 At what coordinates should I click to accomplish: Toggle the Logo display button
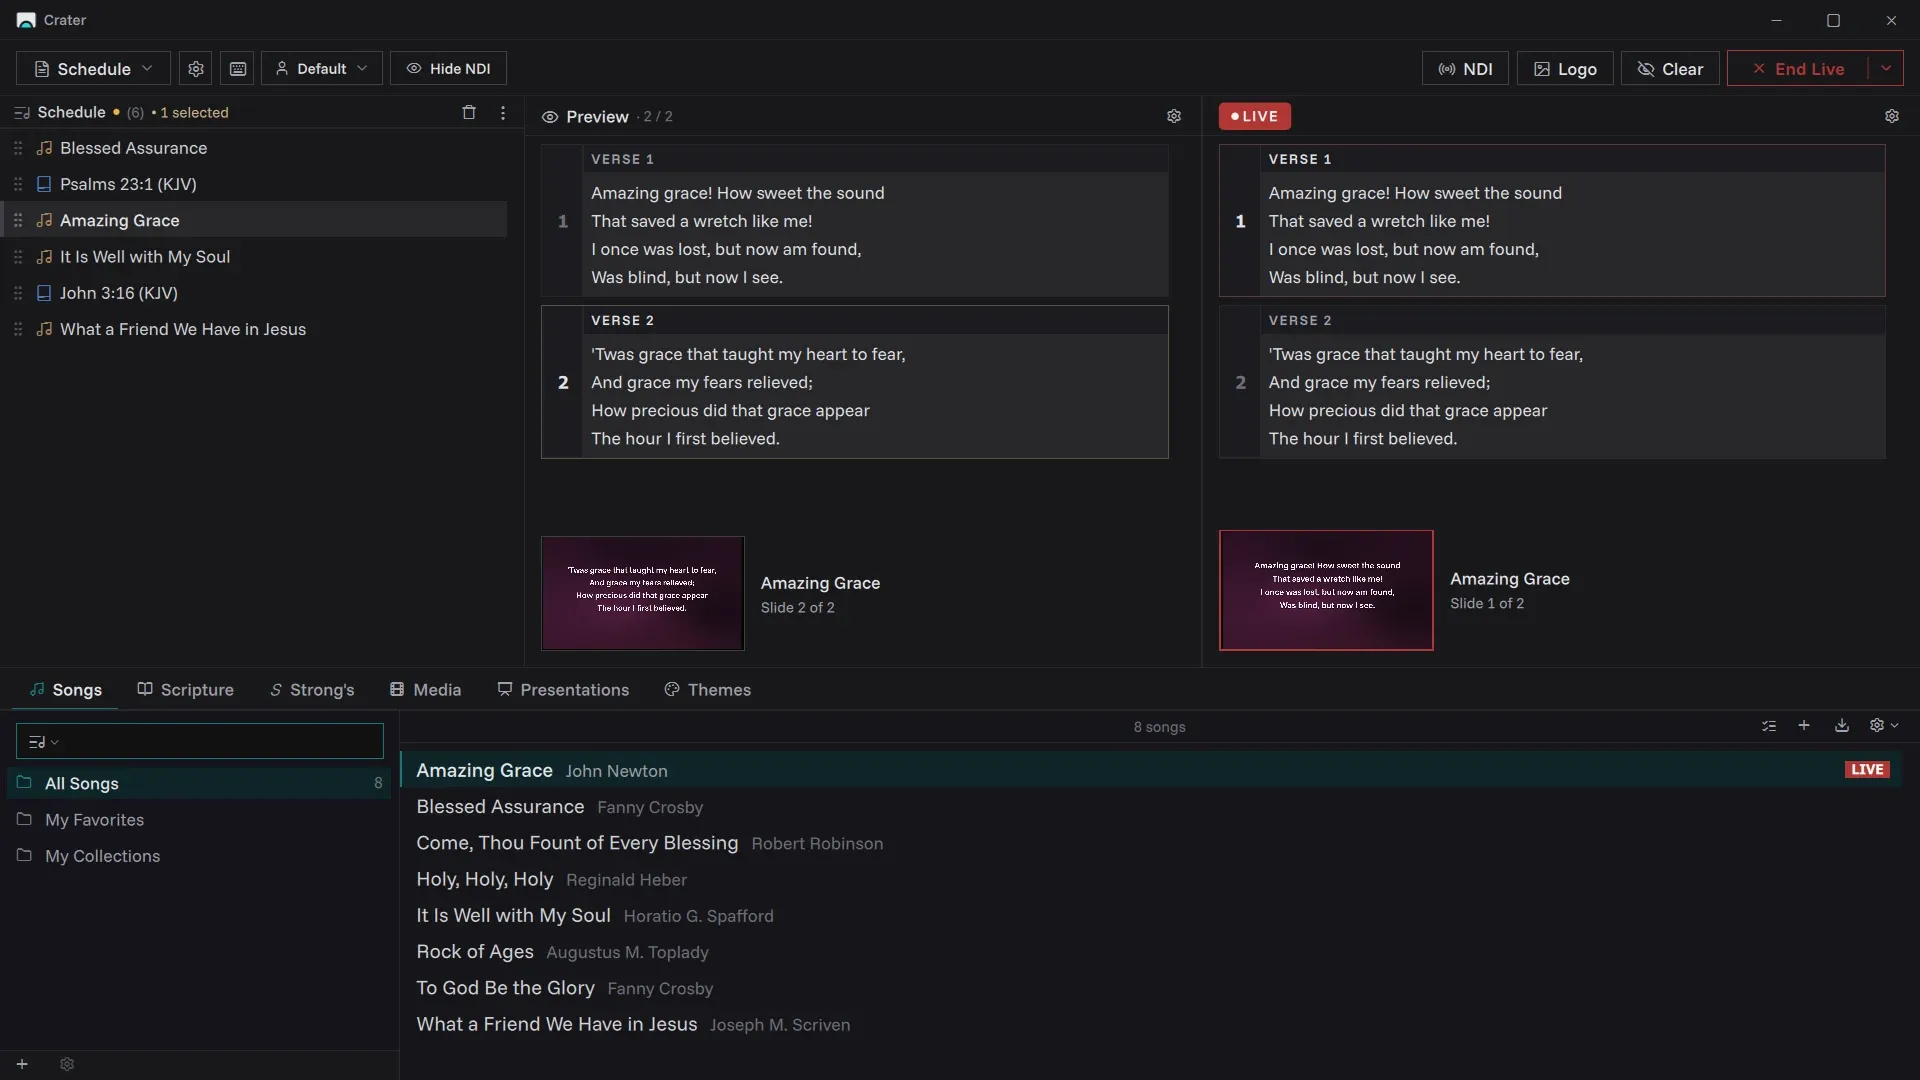1565,69
